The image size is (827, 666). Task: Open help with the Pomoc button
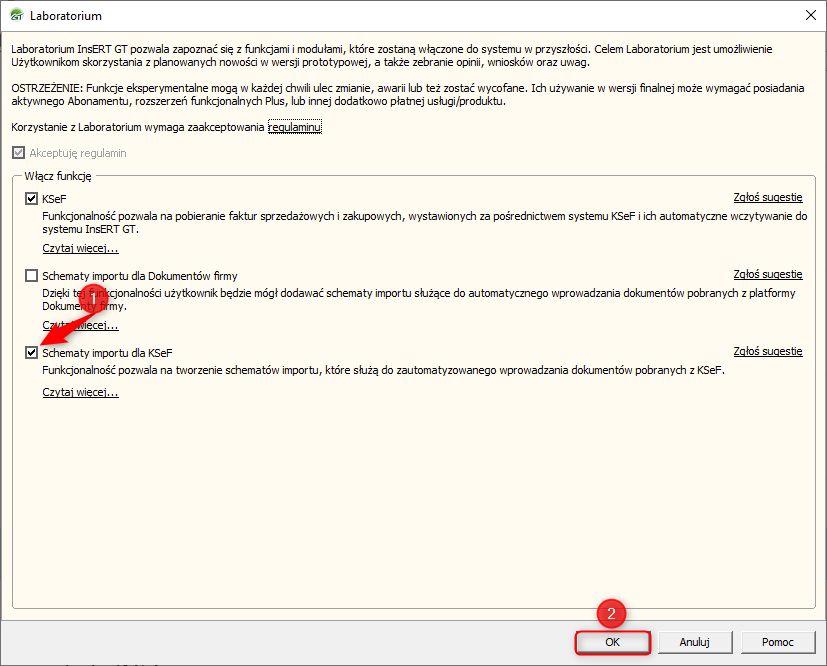point(778,642)
